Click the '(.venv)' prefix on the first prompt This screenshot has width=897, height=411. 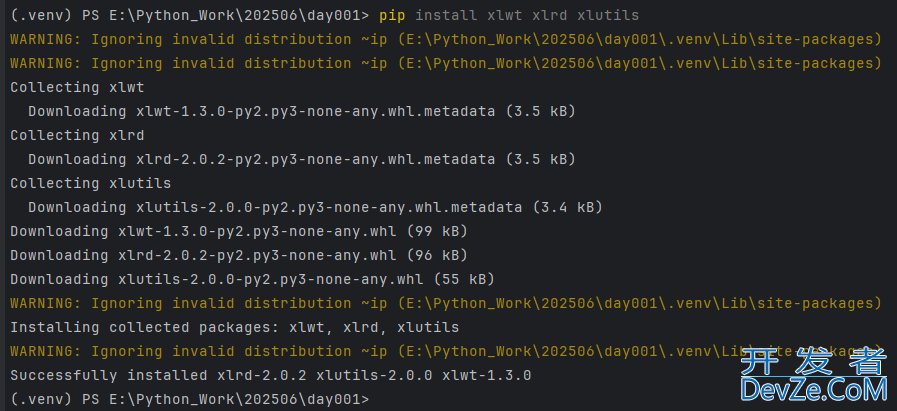point(36,15)
